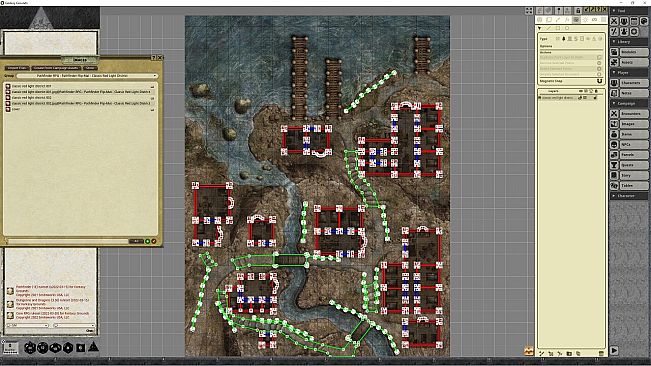651x366 pixels.
Task: Toggle the third Occluder option radio
Action: click(x=599, y=68)
